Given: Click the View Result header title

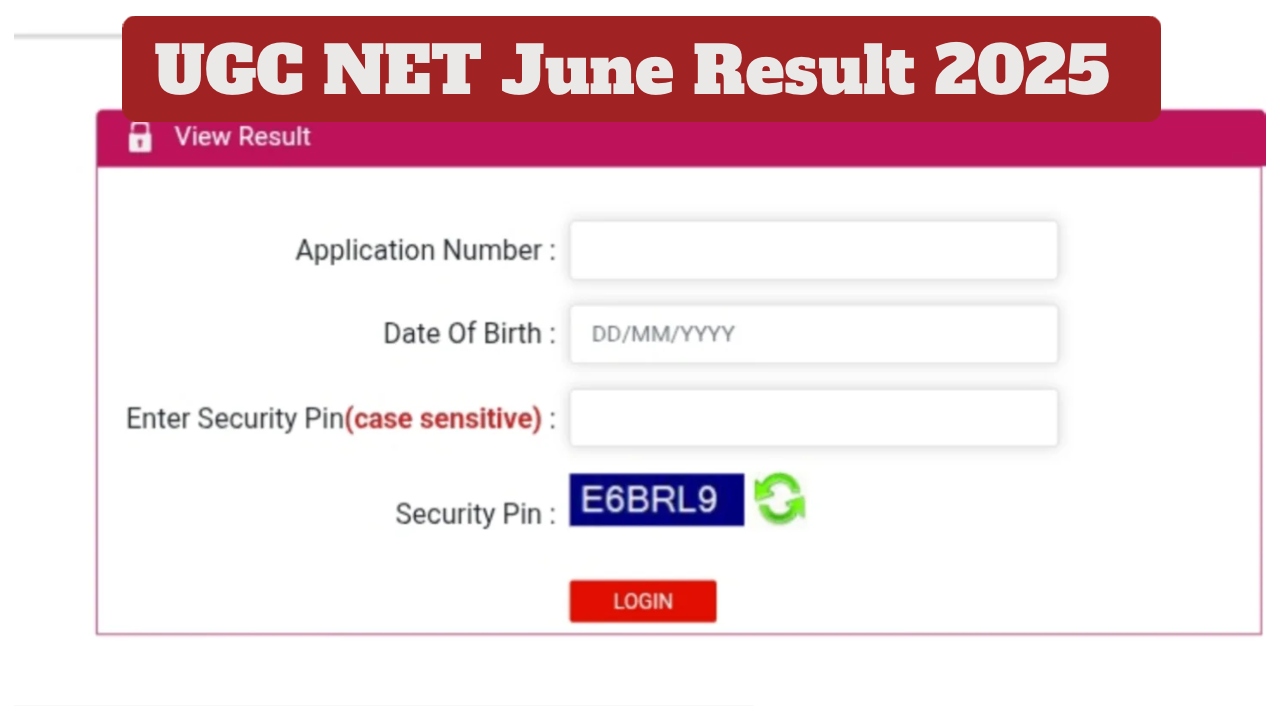Looking at the screenshot, I should [x=242, y=137].
